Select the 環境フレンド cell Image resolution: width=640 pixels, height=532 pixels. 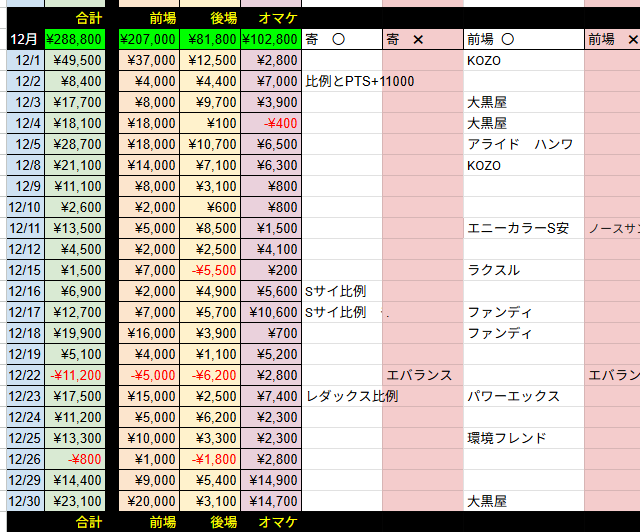pos(507,438)
